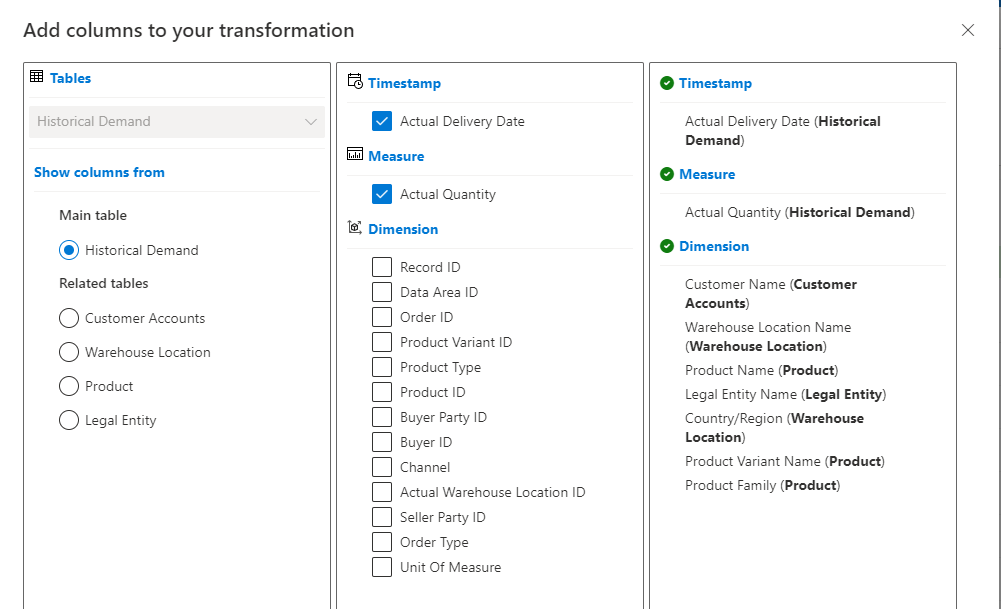Click the Tables grid icon

(37, 77)
